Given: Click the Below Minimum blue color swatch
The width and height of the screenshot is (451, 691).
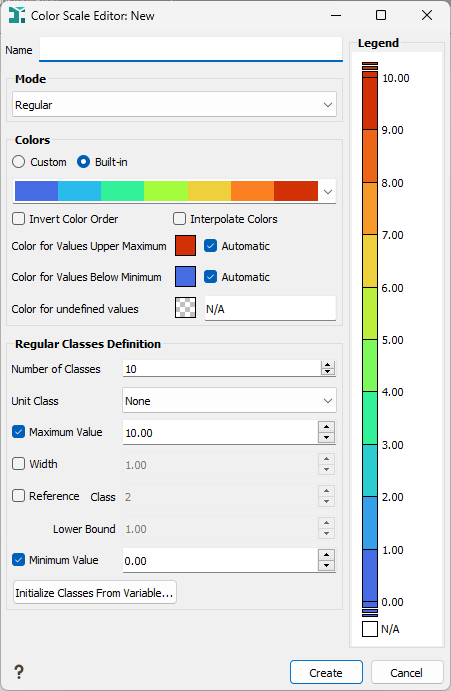Looking at the screenshot, I should [x=186, y=276].
